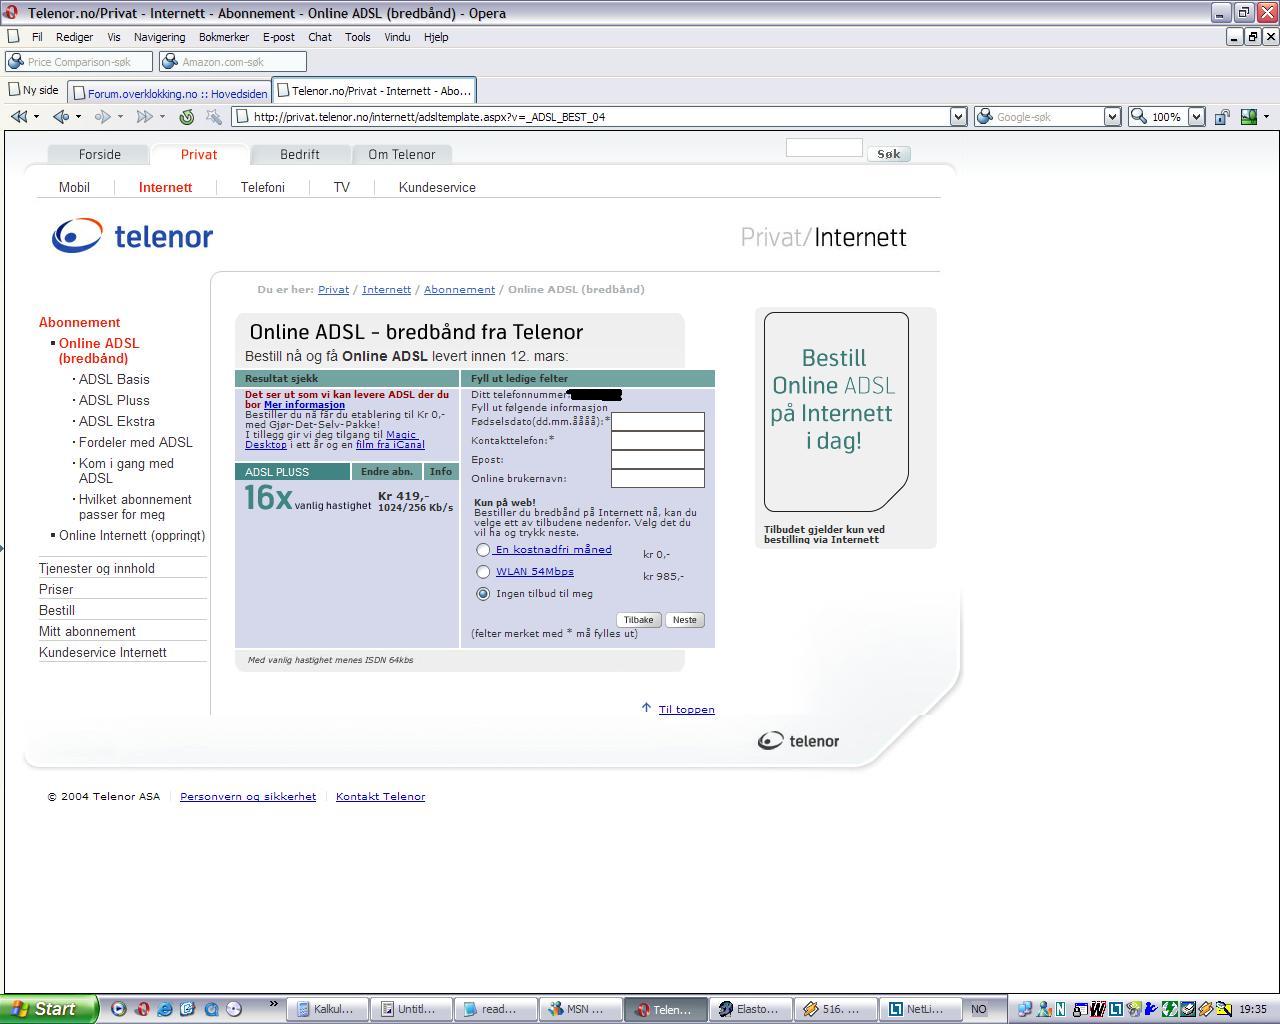Open the Google search engine dropdown
This screenshot has height=1024, width=1280.
tap(1112, 117)
